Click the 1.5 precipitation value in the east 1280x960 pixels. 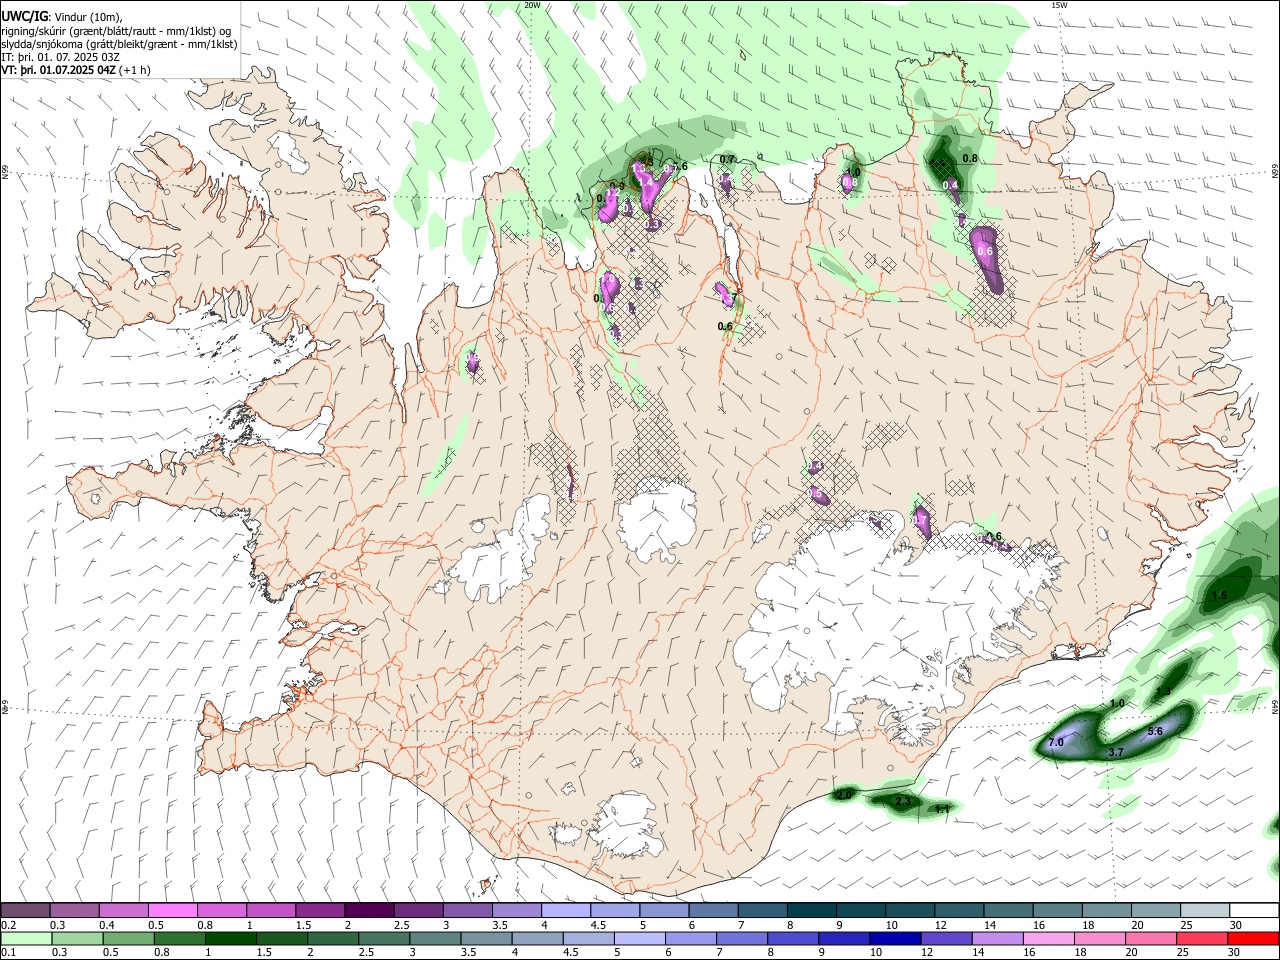(1219, 595)
